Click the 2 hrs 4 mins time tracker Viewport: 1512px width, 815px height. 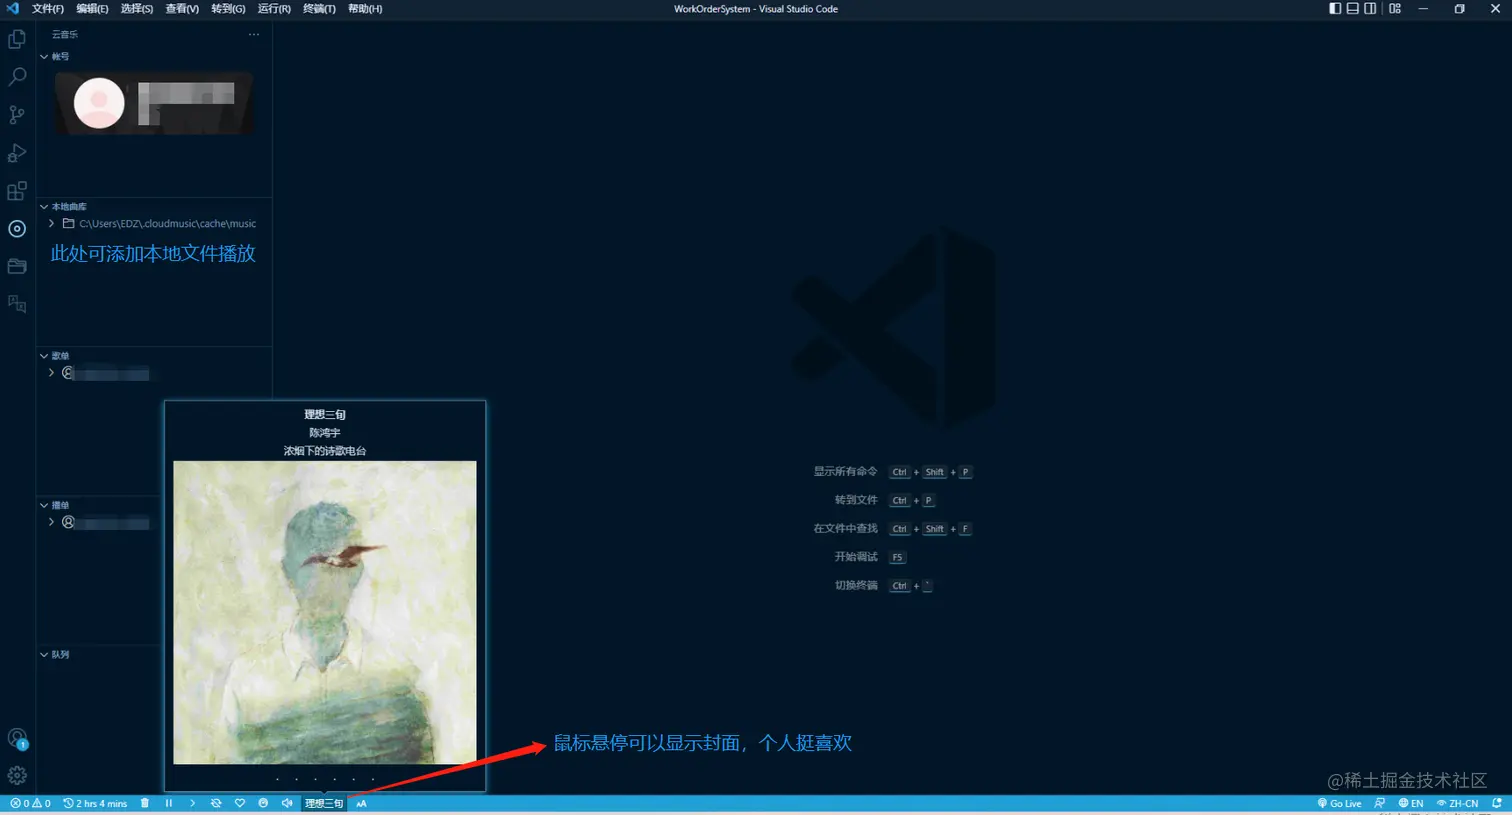95,803
